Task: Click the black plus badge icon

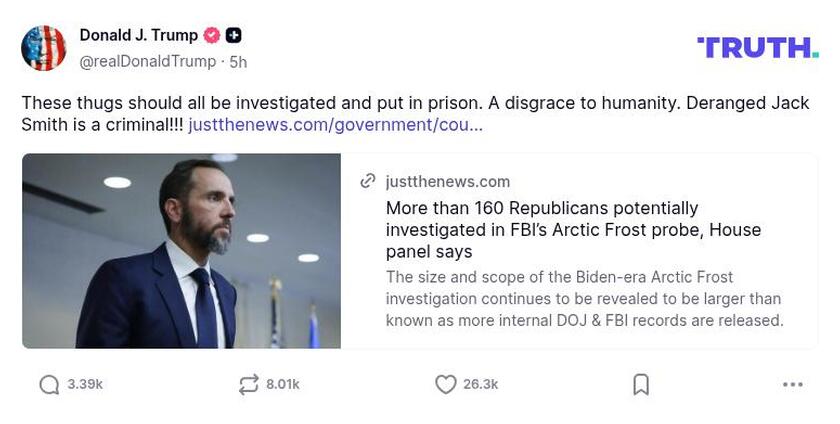Action: click(x=233, y=35)
